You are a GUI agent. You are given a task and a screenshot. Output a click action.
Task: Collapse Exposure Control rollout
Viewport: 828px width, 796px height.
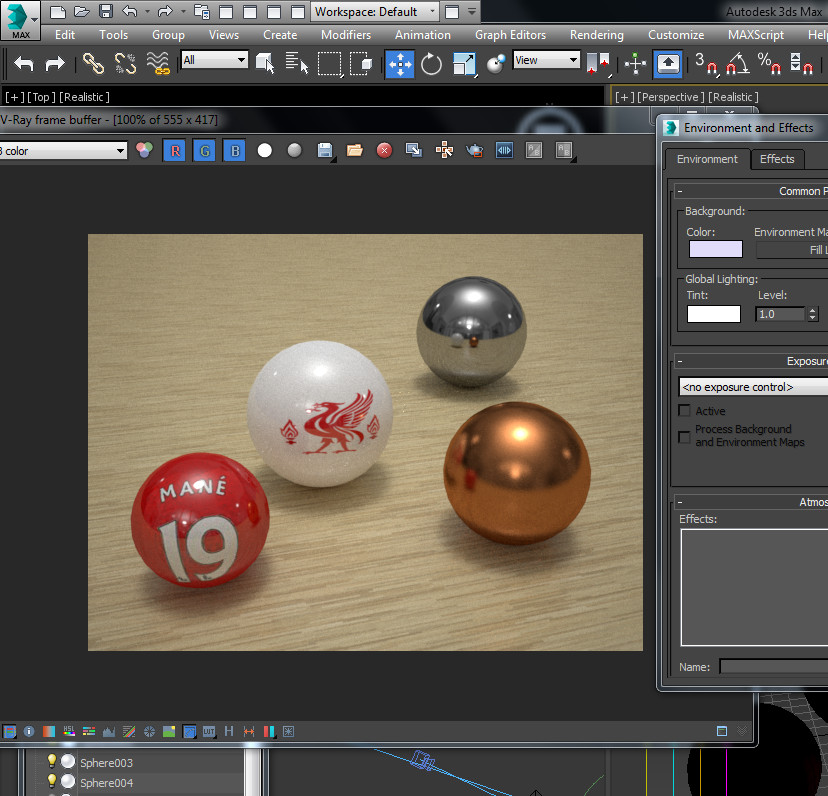click(680, 361)
